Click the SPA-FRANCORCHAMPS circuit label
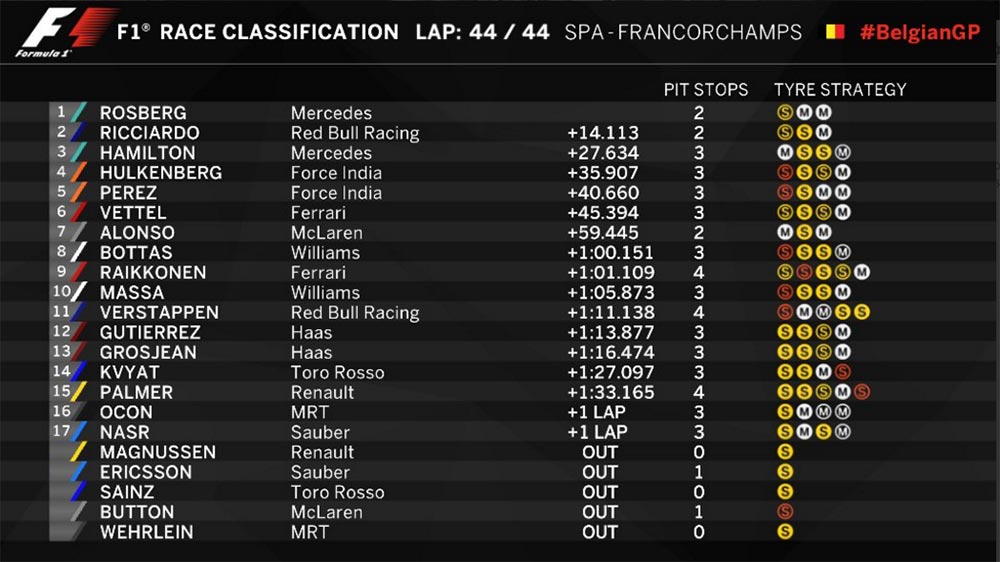The height and width of the screenshot is (562, 1000). tap(683, 33)
